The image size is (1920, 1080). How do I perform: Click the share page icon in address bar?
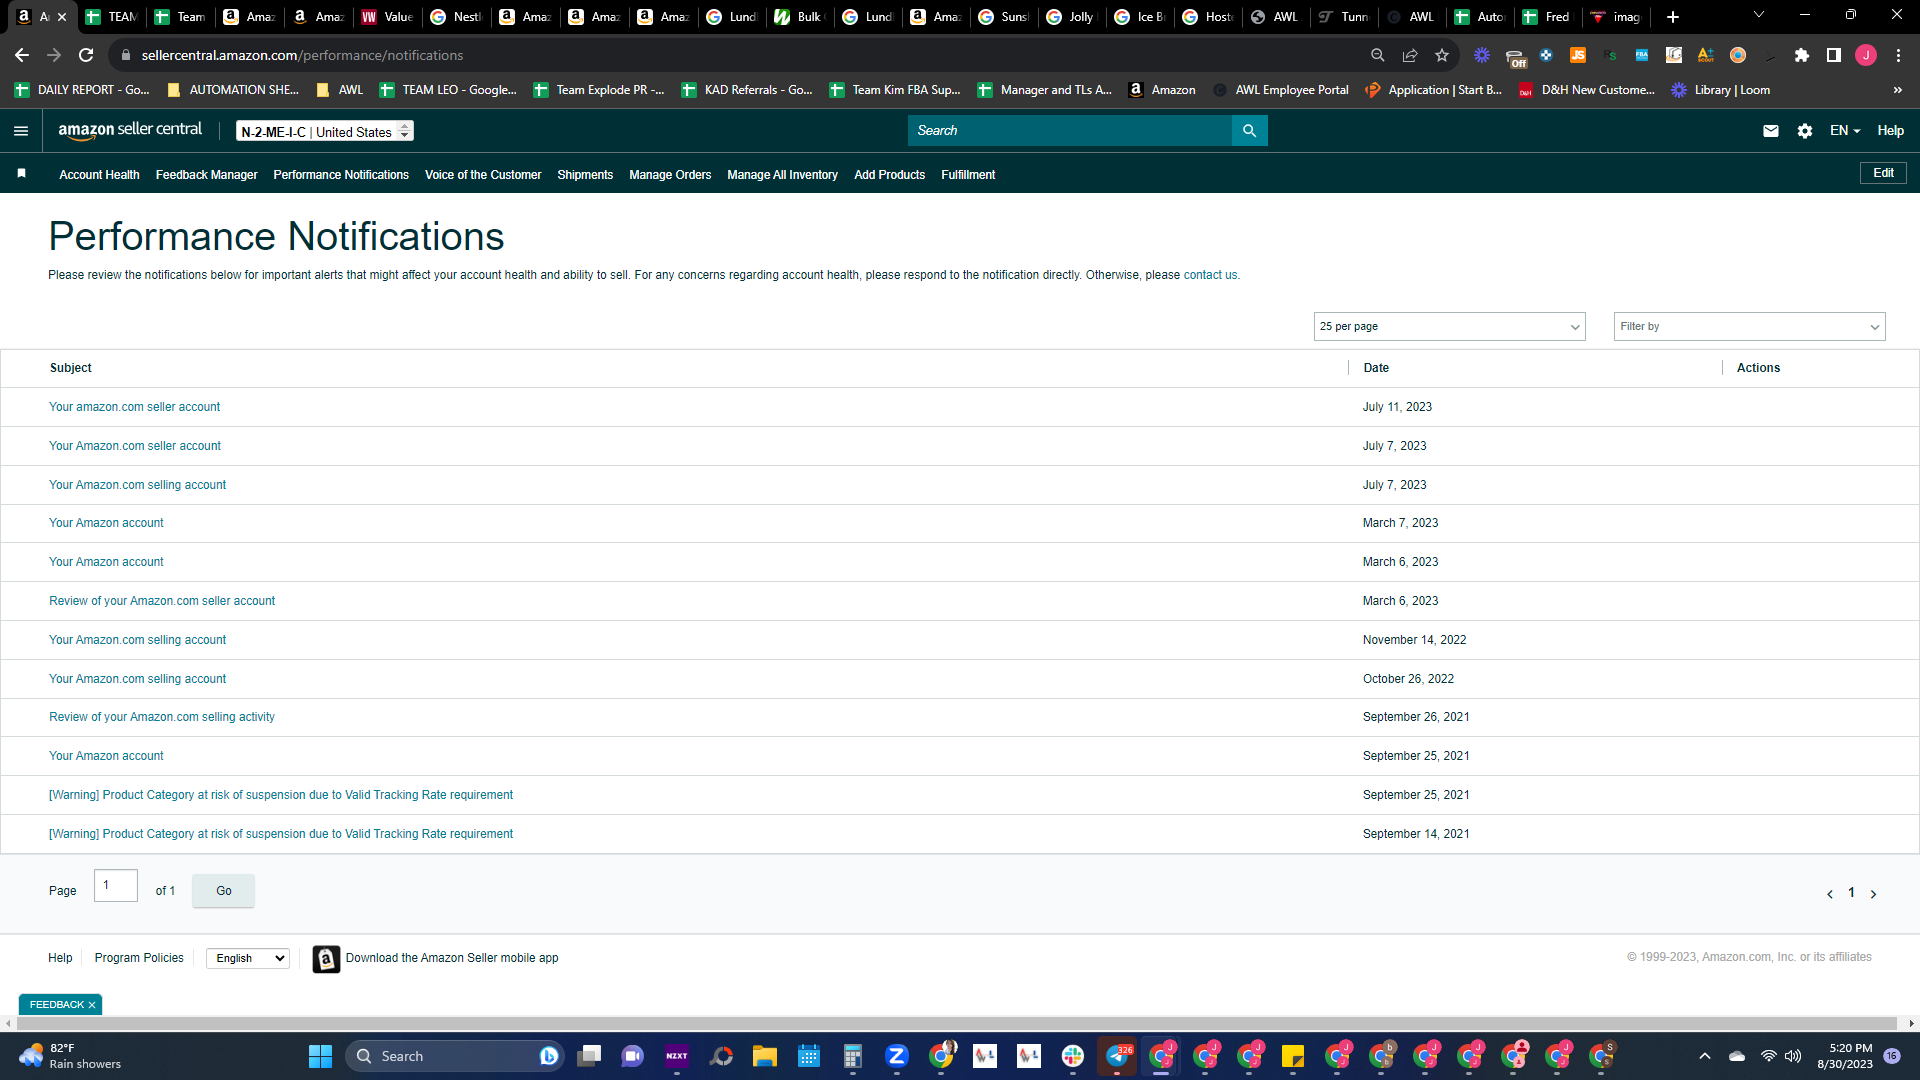click(1410, 55)
